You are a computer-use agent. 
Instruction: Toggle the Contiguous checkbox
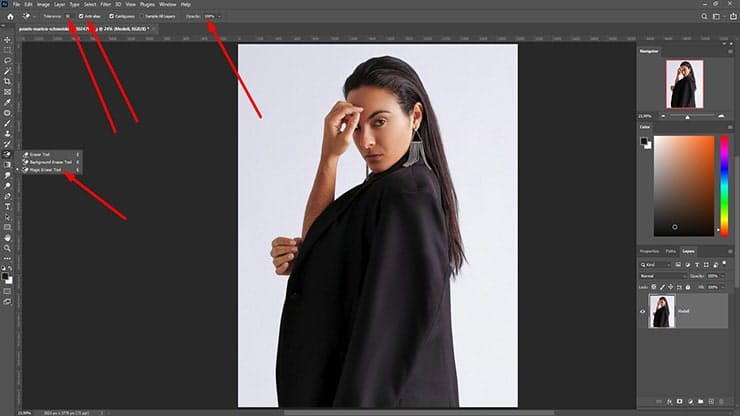coord(112,17)
